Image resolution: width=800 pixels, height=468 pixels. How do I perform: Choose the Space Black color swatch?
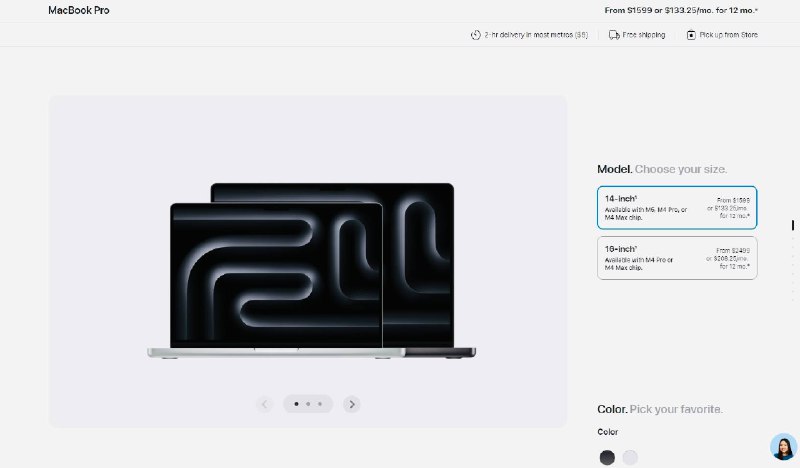click(607, 457)
